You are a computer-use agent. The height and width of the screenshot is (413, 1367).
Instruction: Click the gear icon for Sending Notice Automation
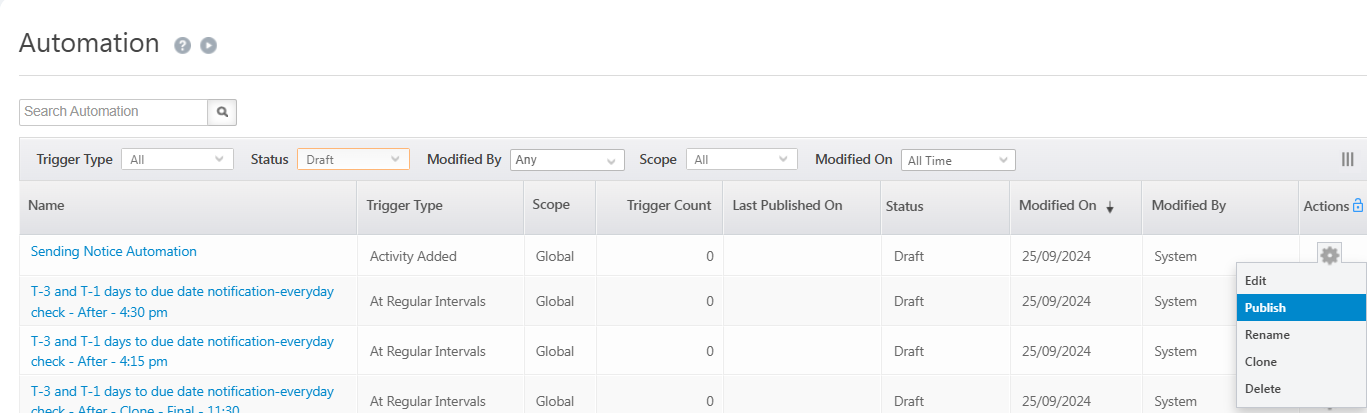pos(1329,255)
